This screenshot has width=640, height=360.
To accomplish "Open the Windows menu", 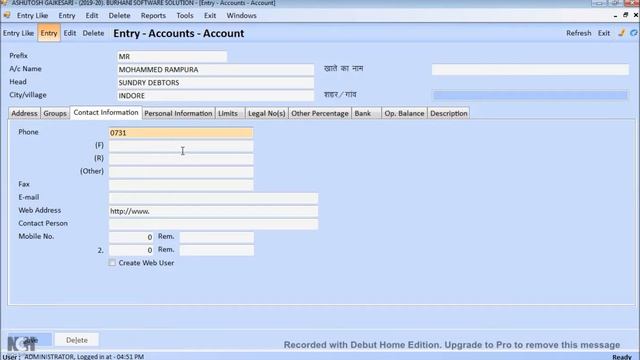I will [x=241, y=16].
